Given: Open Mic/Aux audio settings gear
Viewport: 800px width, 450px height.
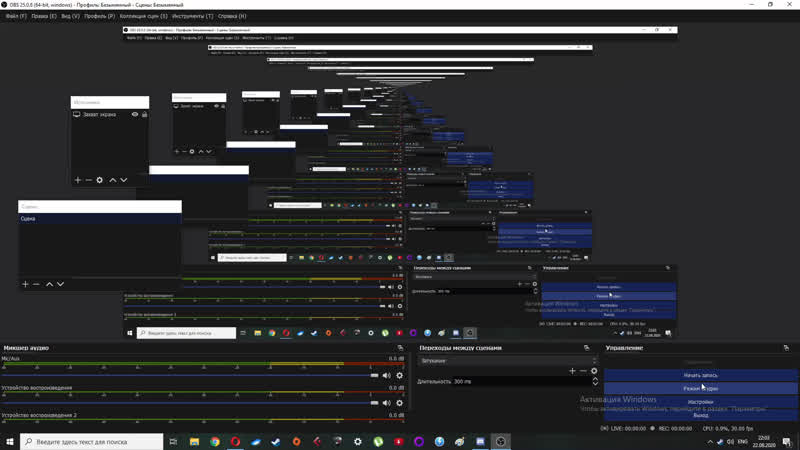Looking at the screenshot, I should point(399,376).
